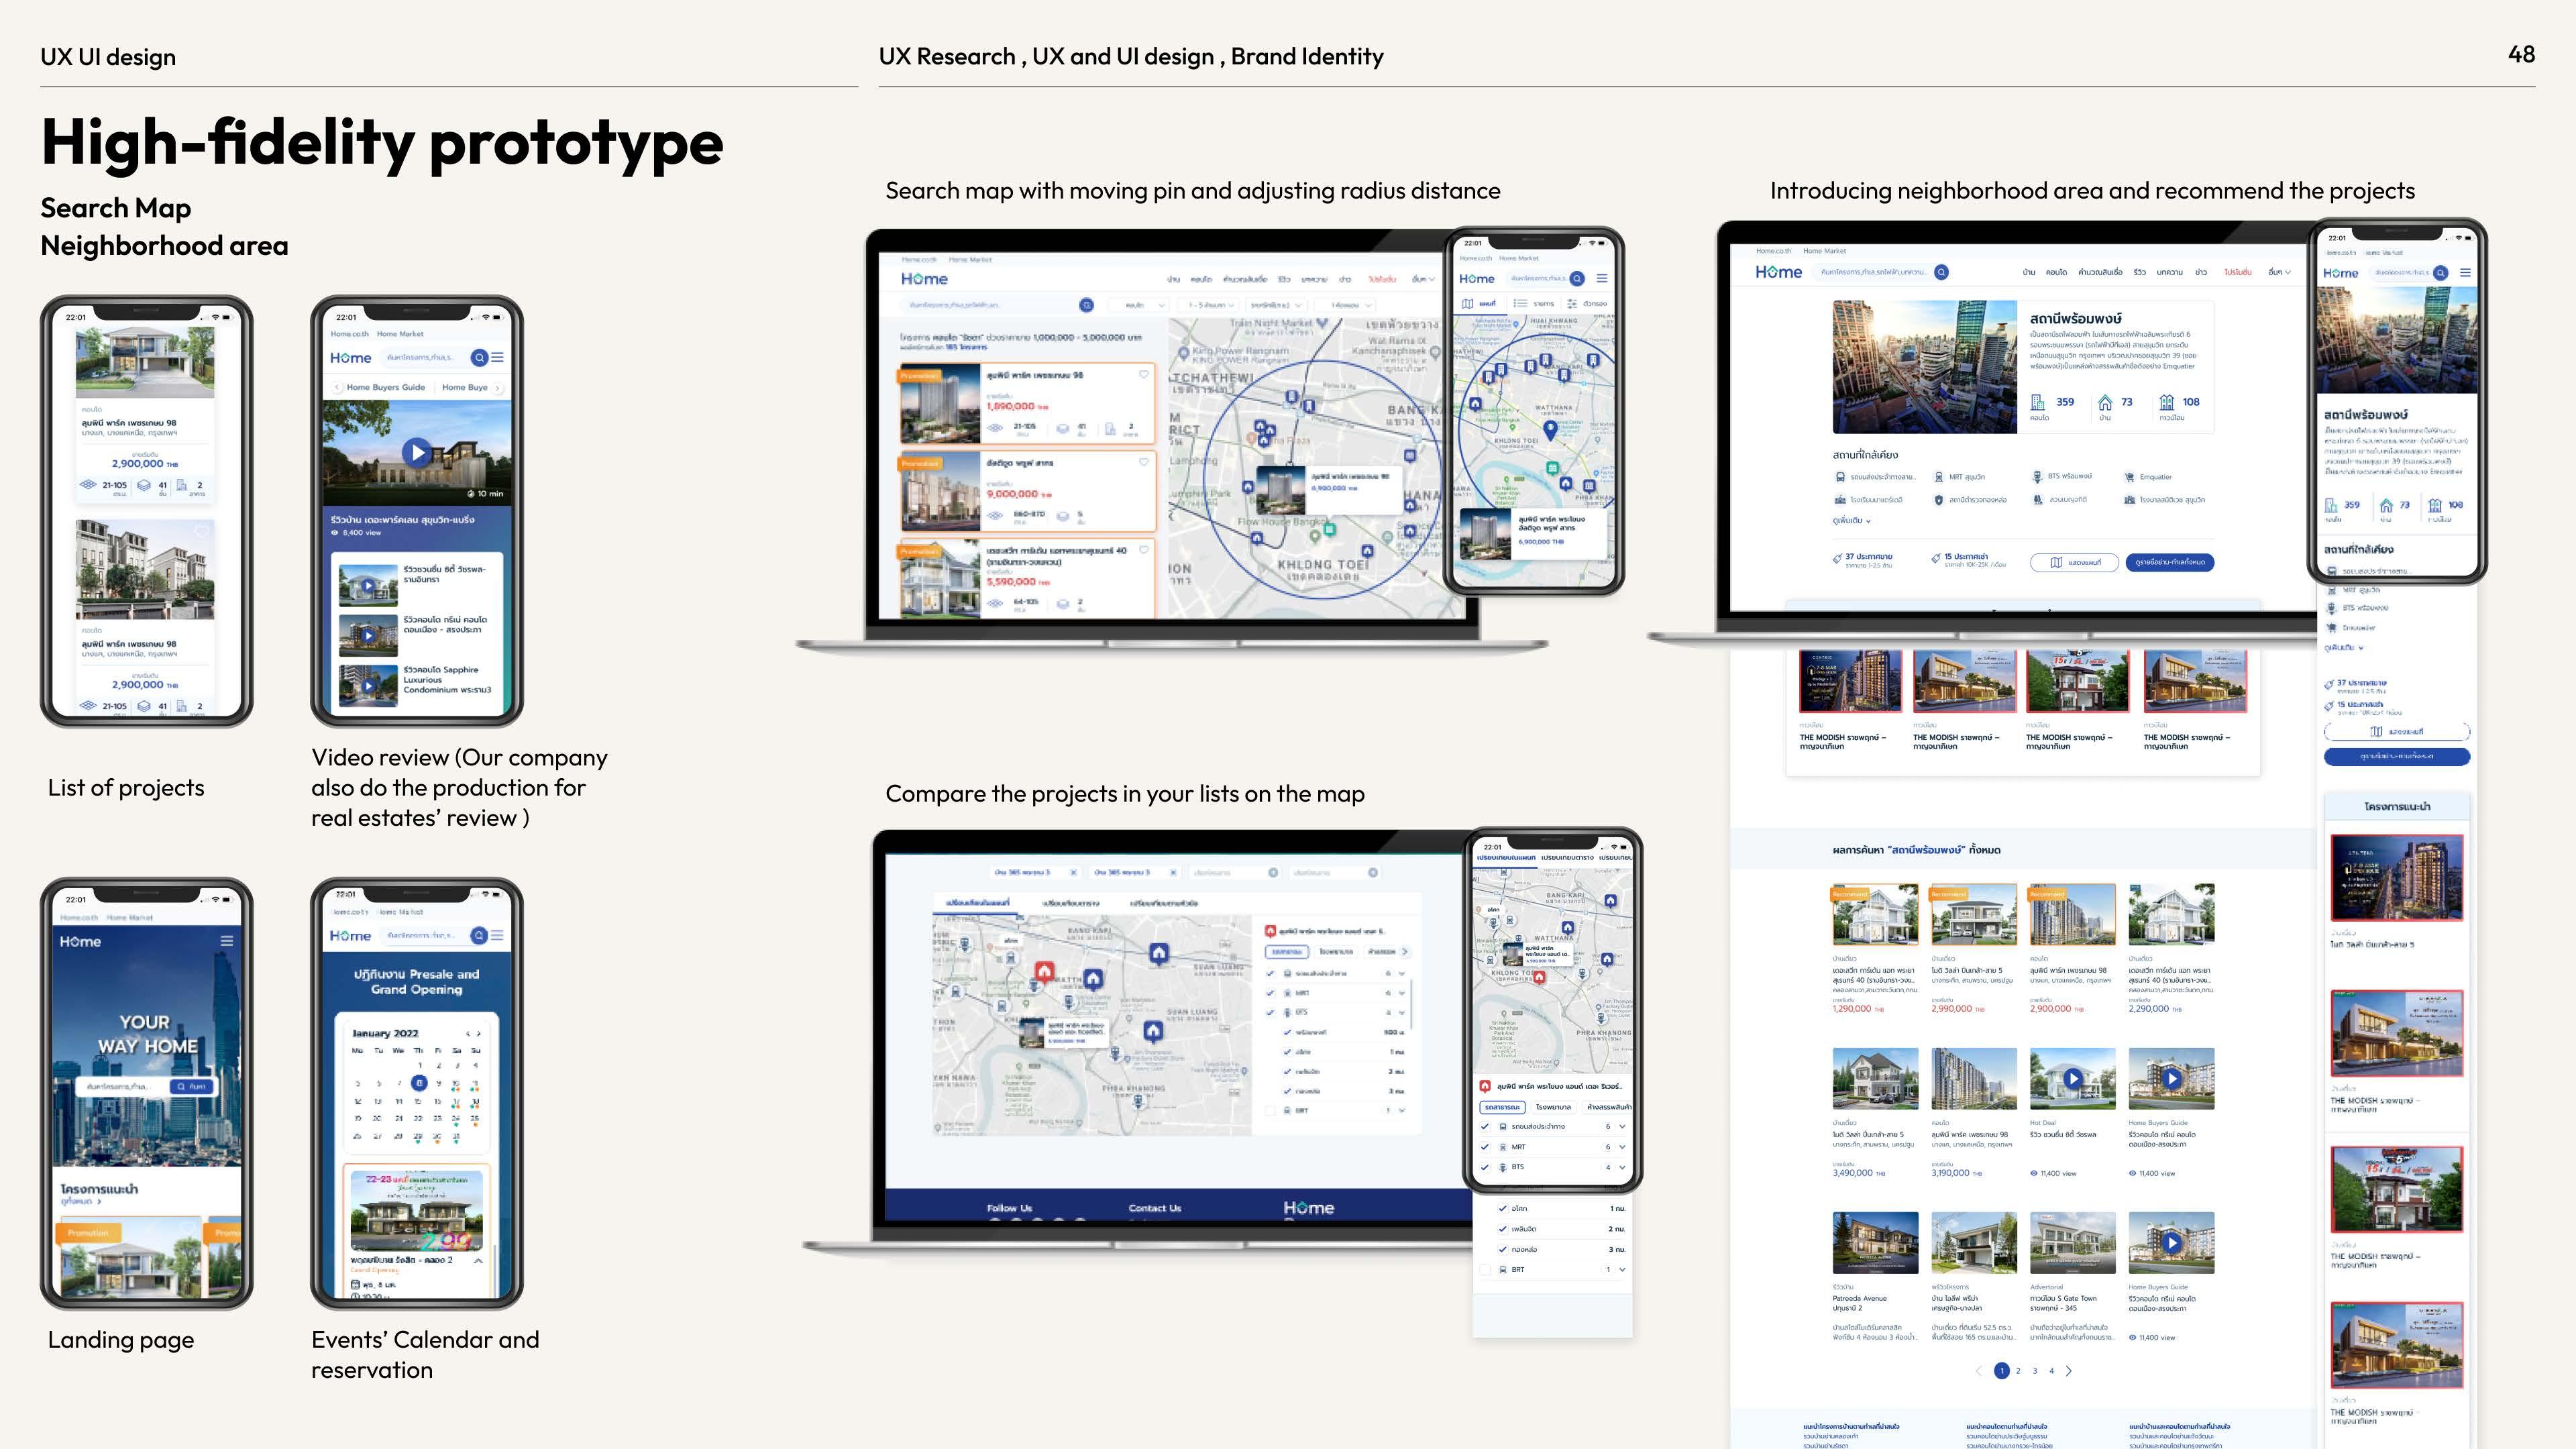Open the โปรโมชั่น menu item in neighborhood laptop
The height and width of the screenshot is (1449, 2576).
pyautogui.click(x=2237, y=272)
